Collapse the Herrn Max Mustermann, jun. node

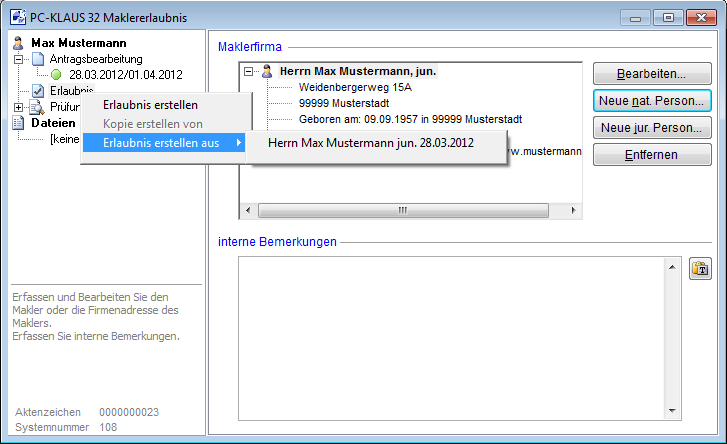[x=249, y=72]
